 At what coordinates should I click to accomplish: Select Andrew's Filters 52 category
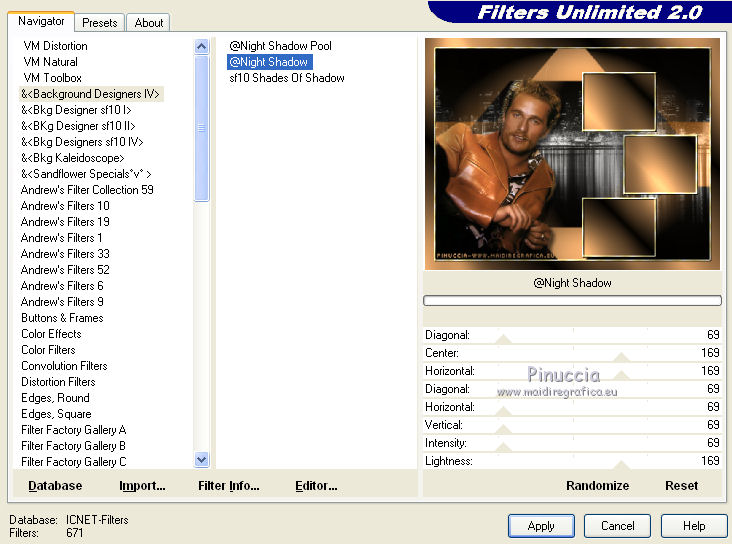(65, 269)
